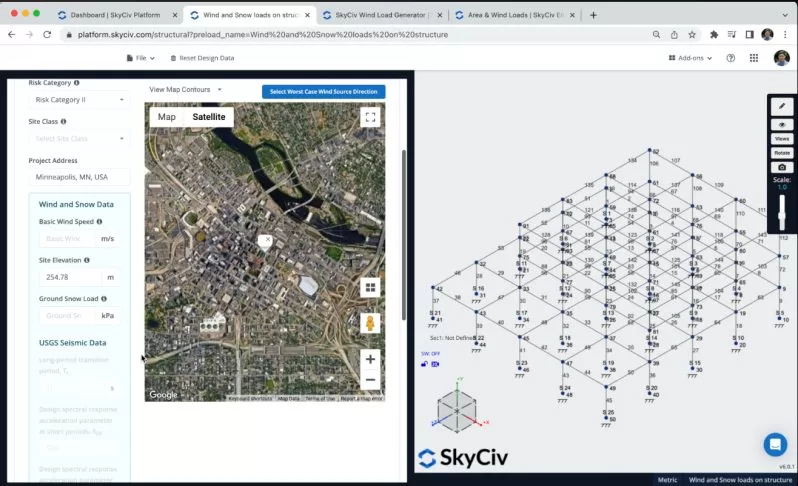Open the Select Site Class dropdown
This screenshot has width=798, height=486.
tap(79, 138)
